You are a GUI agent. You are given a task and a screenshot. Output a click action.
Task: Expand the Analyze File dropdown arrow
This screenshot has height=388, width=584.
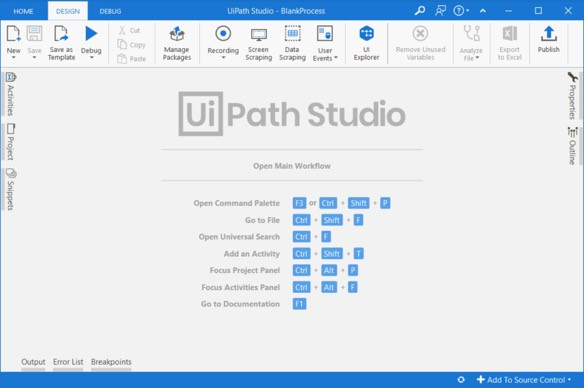pyautogui.click(x=477, y=58)
